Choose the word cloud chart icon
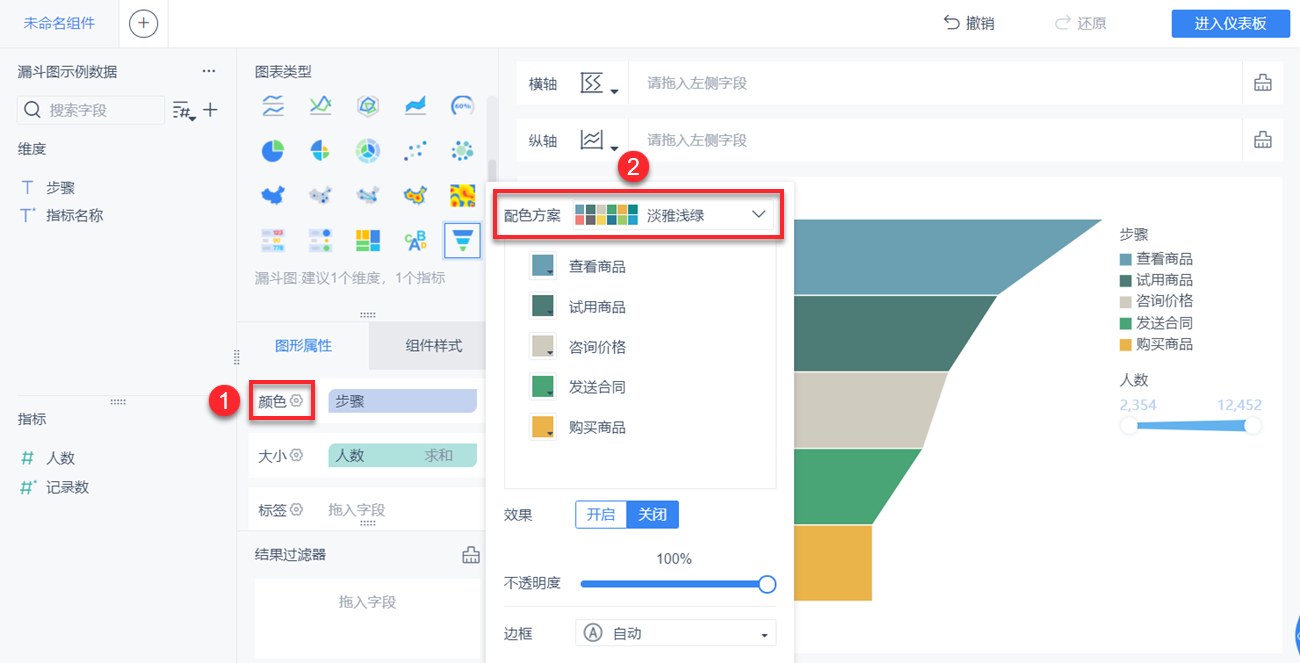This screenshot has height=663, width=1300. [415, 240]
